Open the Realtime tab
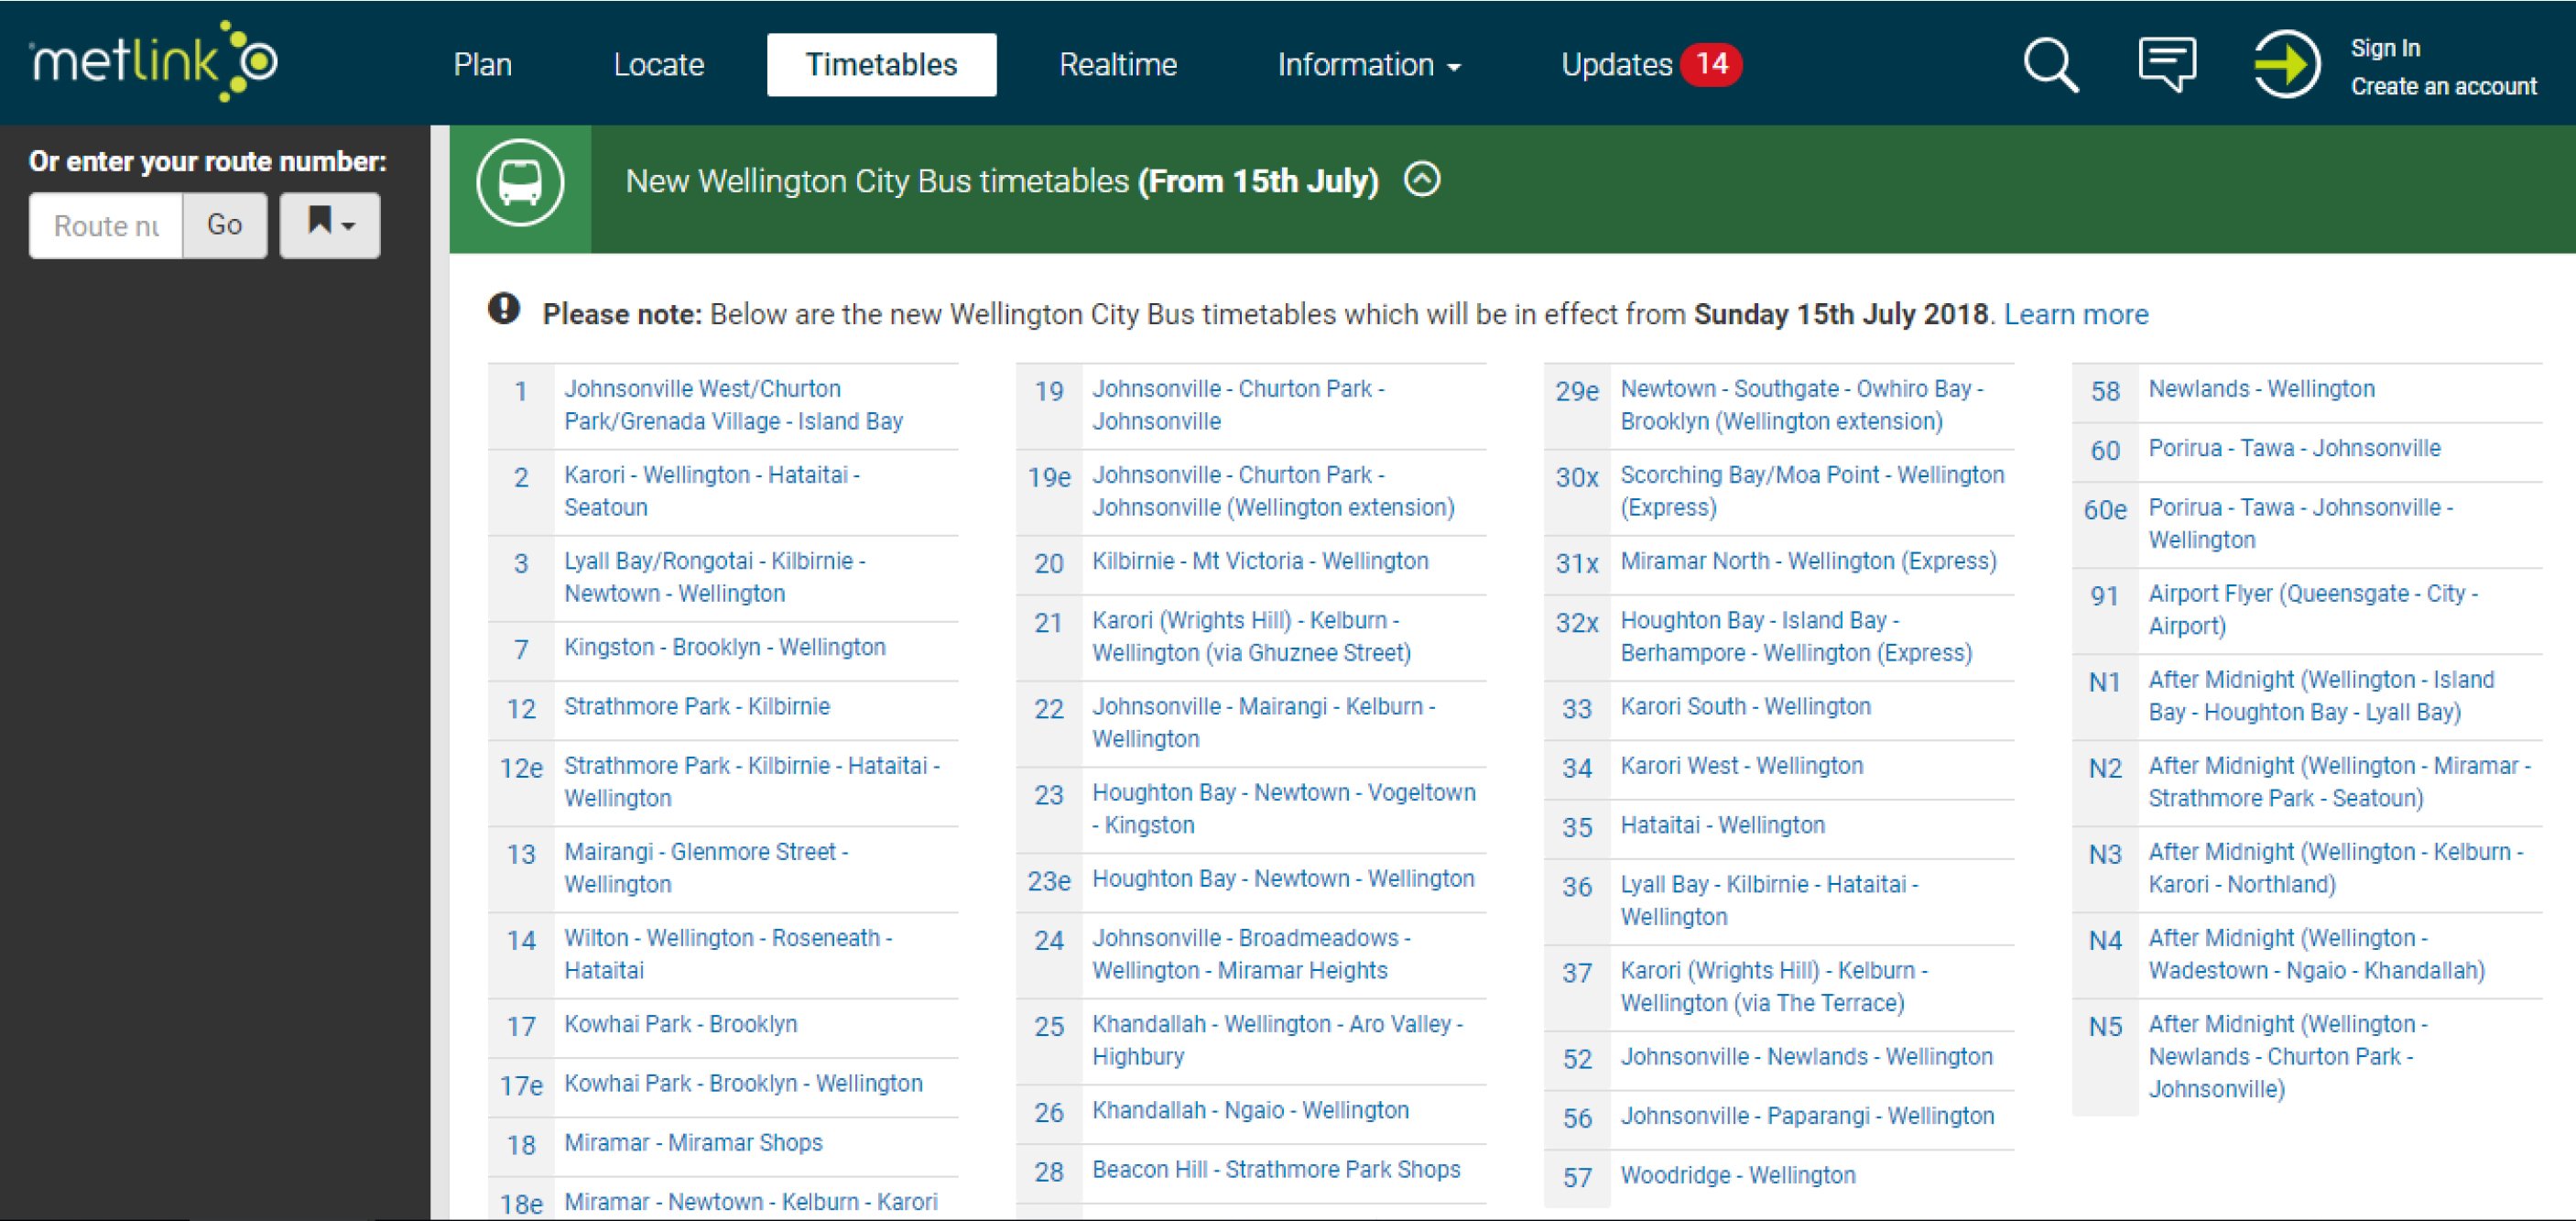 1117,65
